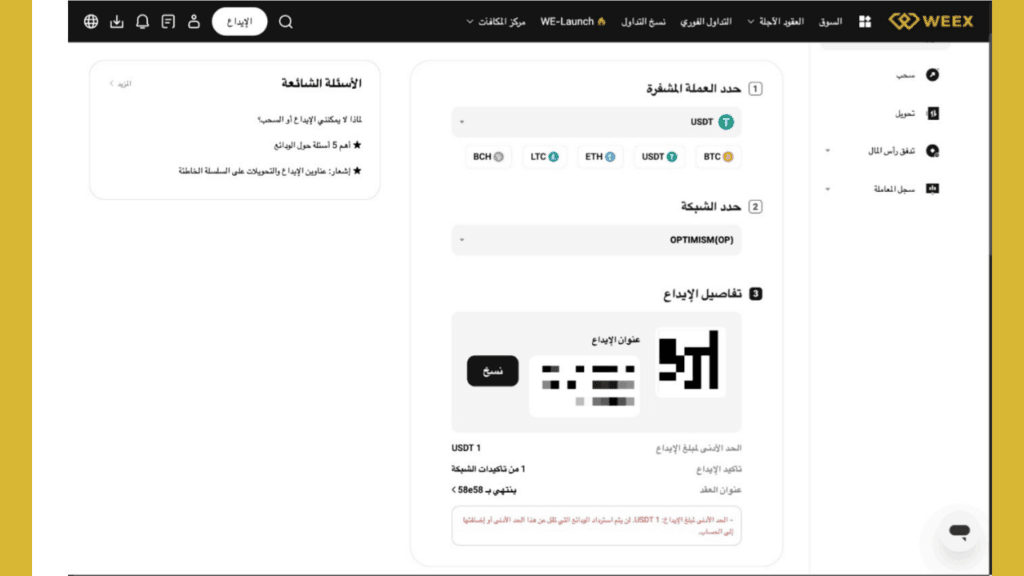Screen dimensions: 1024x576
Task: Open the top 5 deposit questions FAQ
Action: pos(317,145)
